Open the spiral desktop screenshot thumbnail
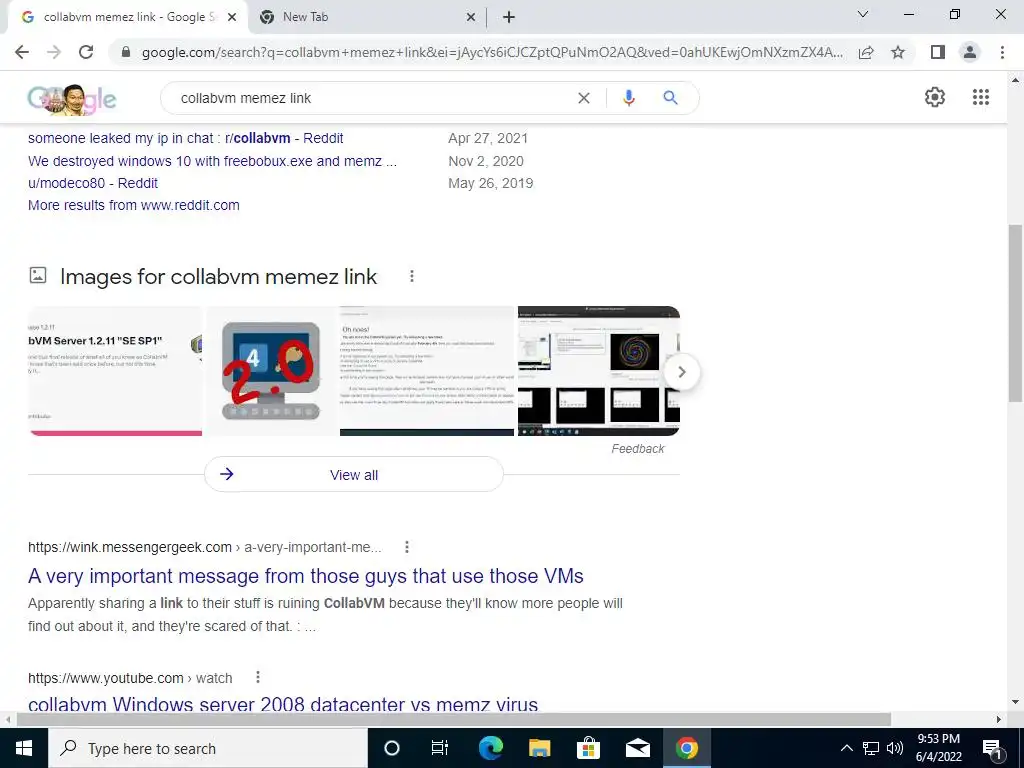 599,371
